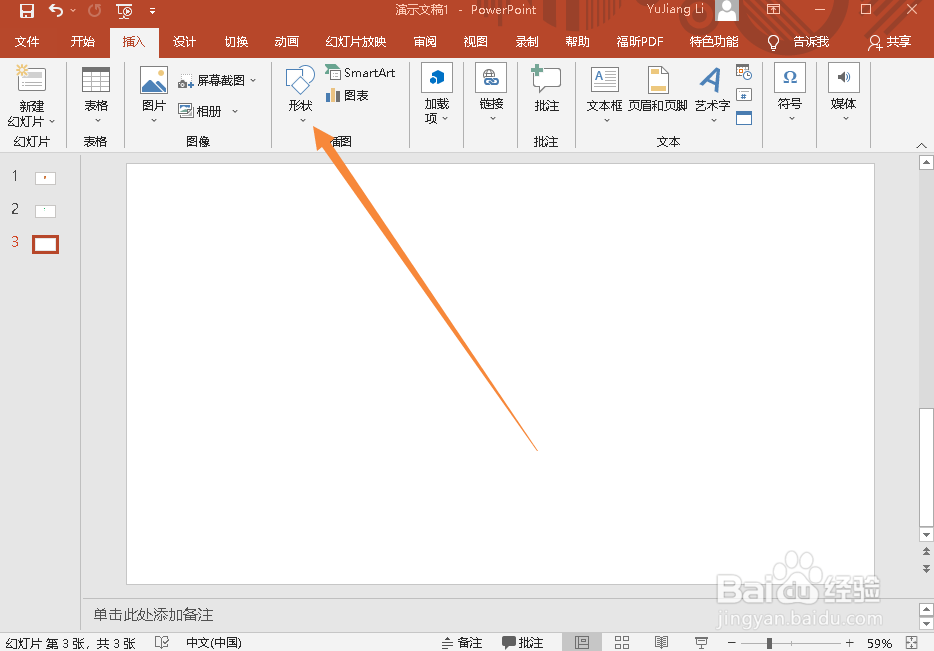Viewport: 934px width, 651px height.
Task: Open the 形状 shapes gallery
Action: point(300,94)
